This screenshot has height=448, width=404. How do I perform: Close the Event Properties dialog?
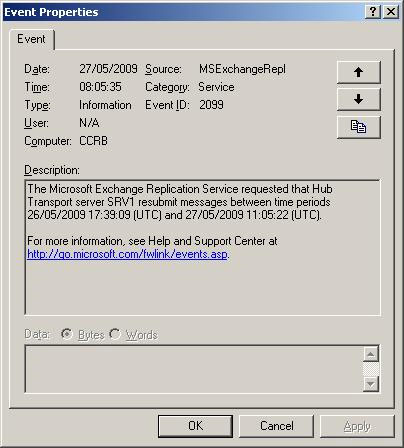pos(391,12)
